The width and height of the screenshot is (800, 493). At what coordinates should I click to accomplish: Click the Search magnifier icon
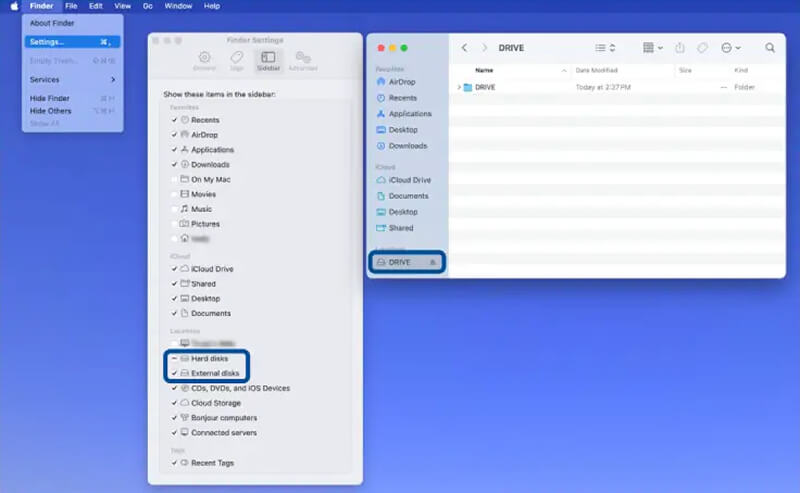pyautogui.click(x=770, y=47)
